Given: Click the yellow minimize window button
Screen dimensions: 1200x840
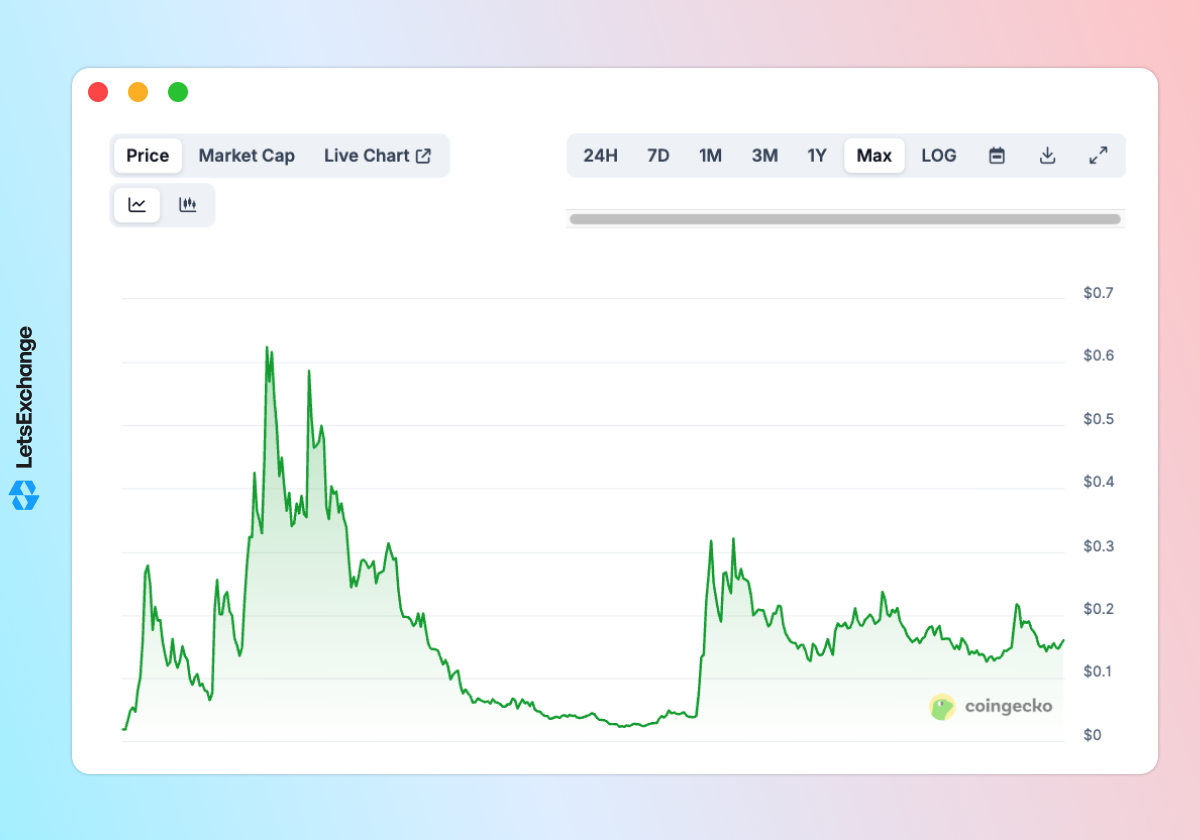Looking at the screenshot, I should [x=138, y=92].
